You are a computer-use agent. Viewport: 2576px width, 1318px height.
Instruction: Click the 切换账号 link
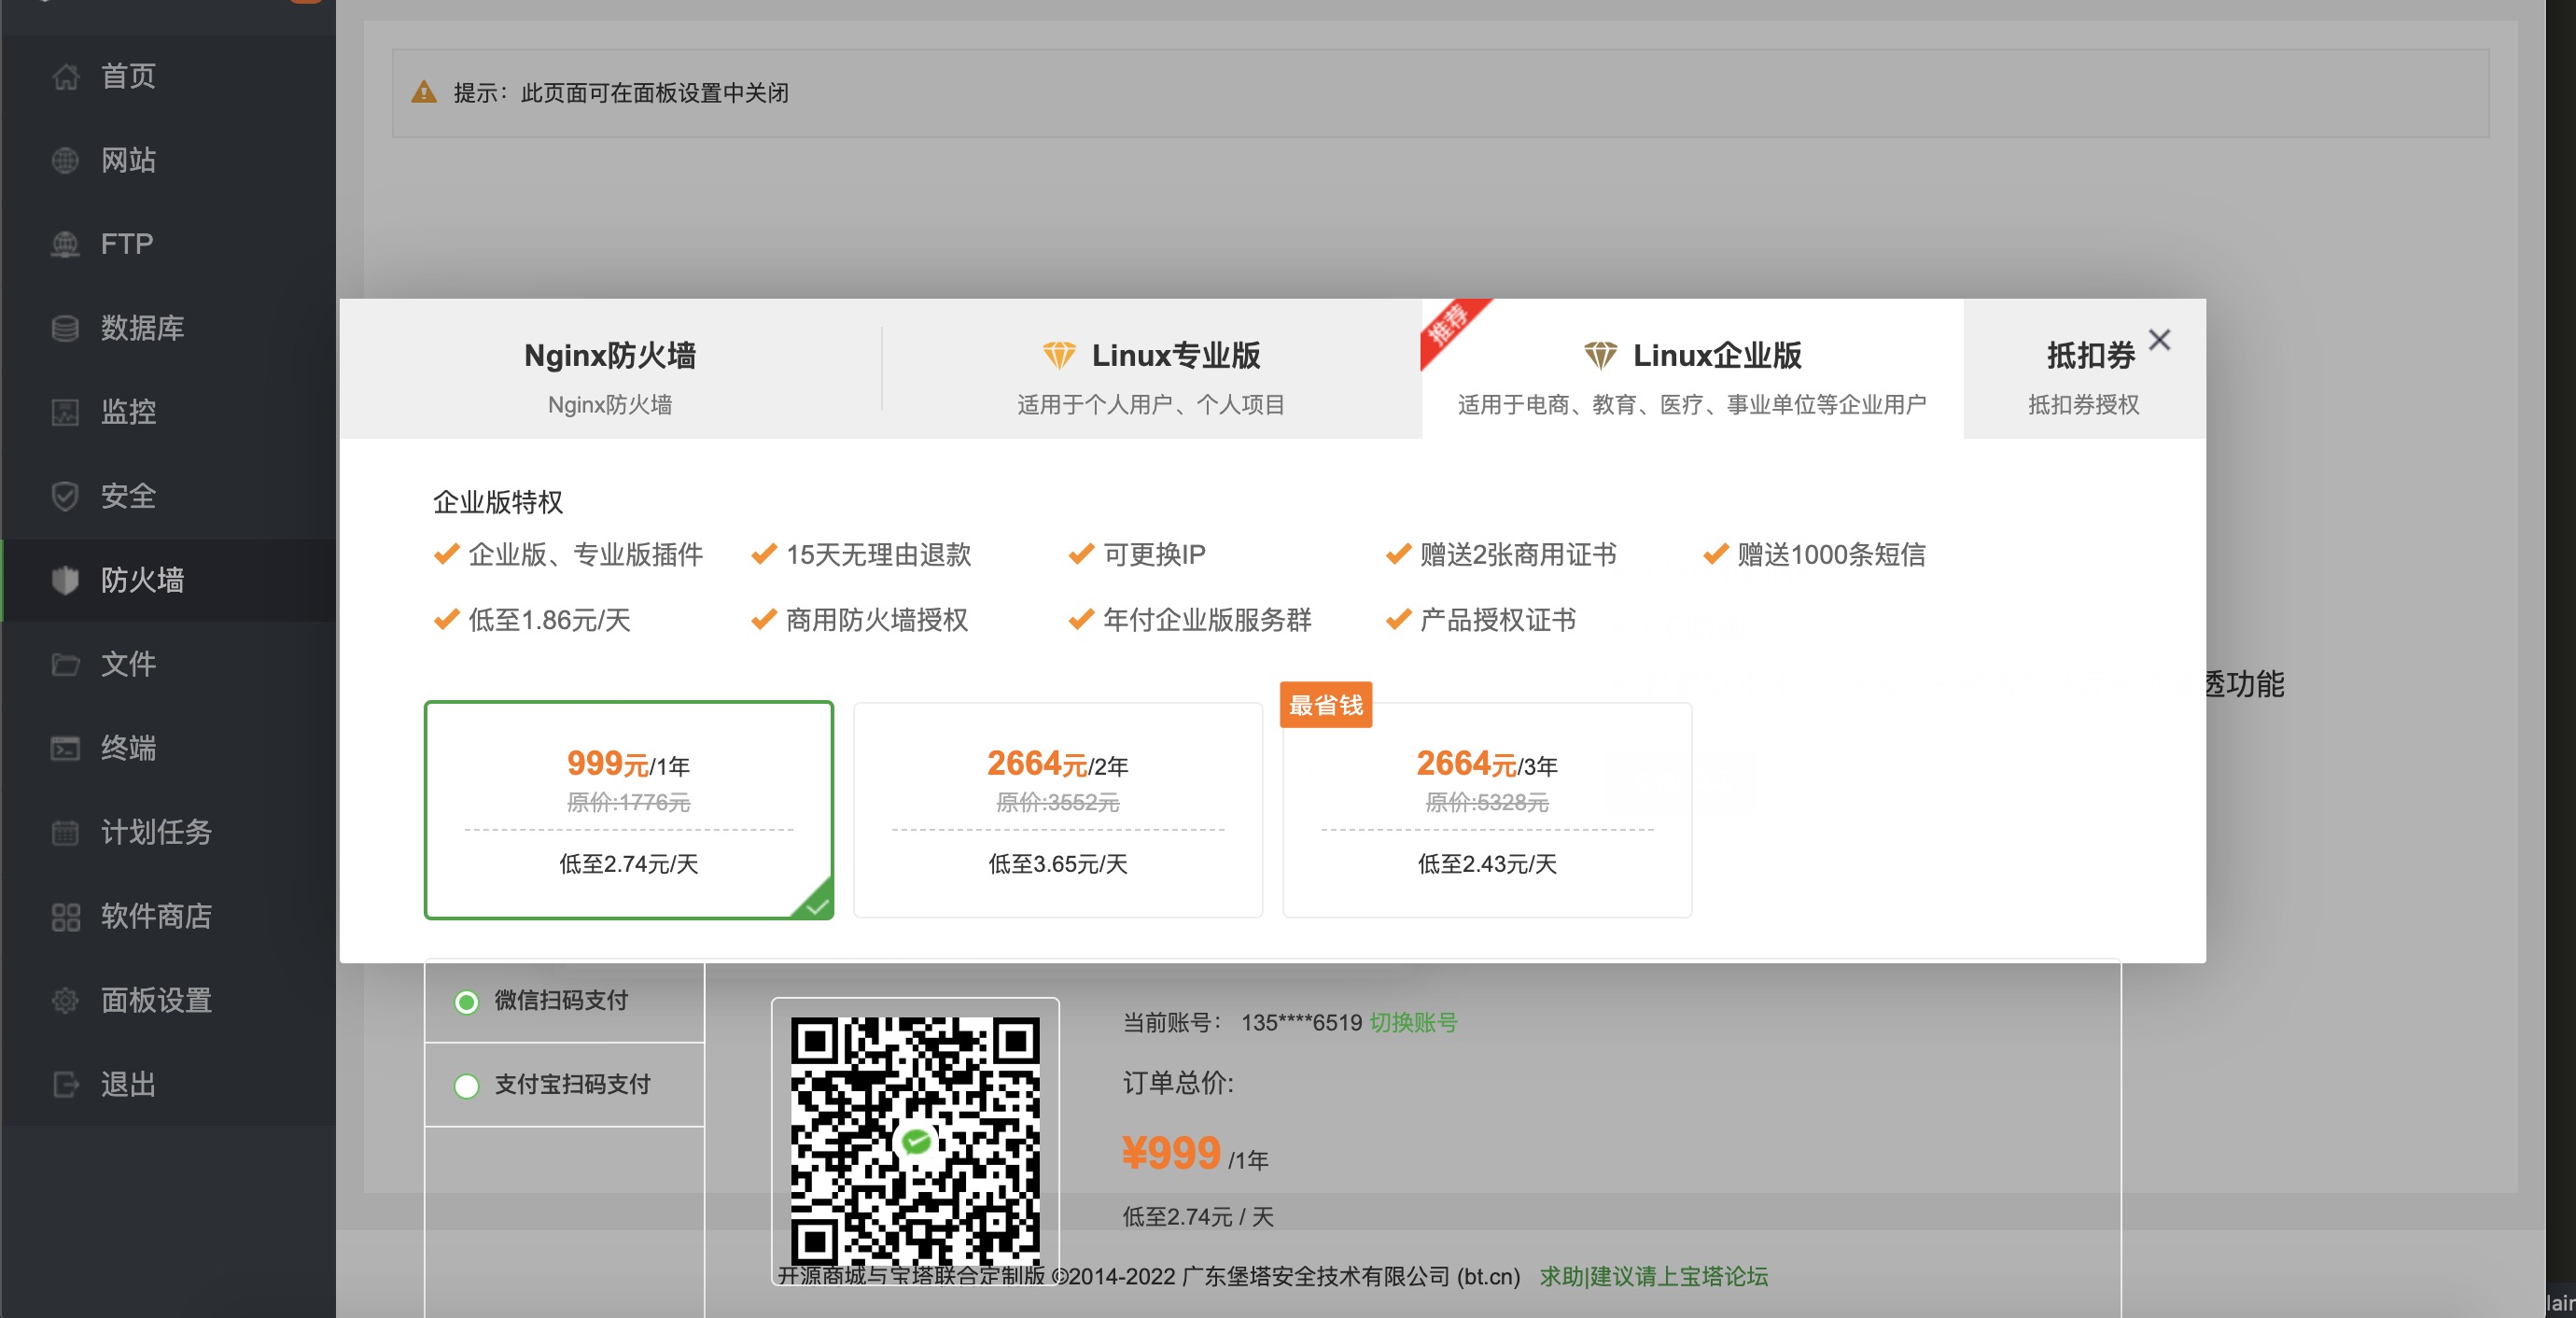1413,1022
